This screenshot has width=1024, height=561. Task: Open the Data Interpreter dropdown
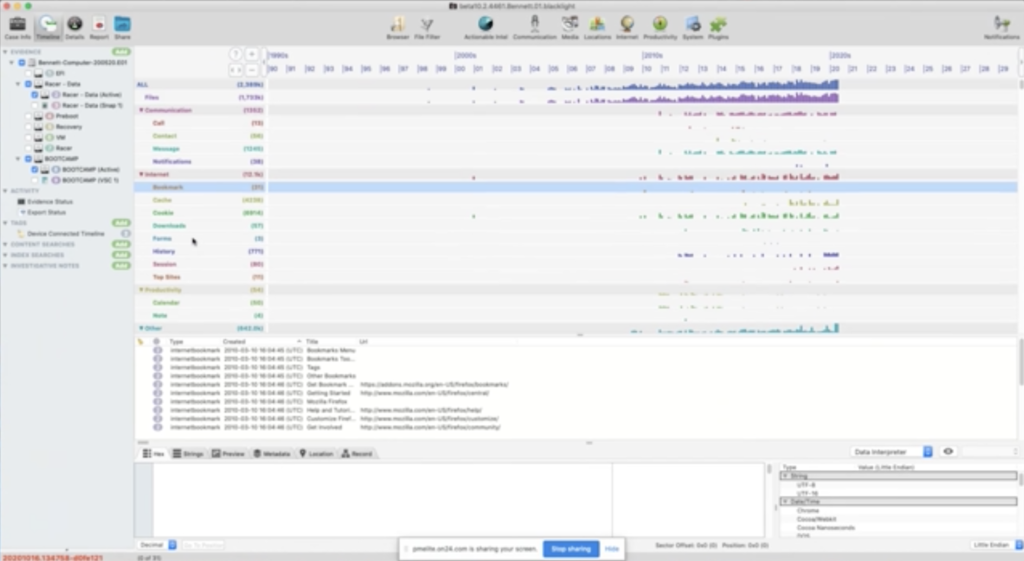tap(891, 452)
